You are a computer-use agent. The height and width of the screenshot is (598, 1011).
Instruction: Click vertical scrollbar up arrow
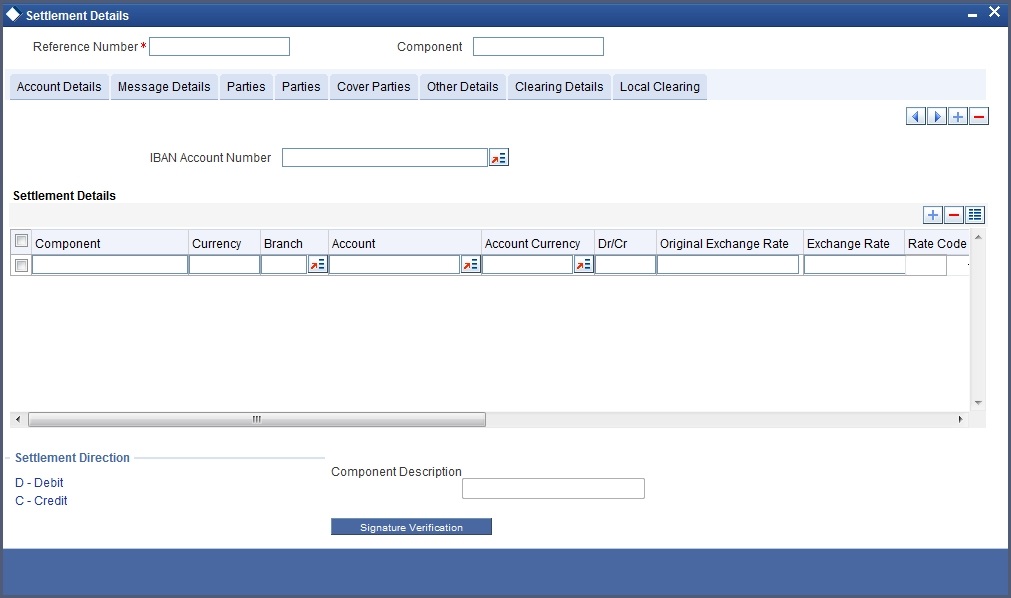[977, 237]
